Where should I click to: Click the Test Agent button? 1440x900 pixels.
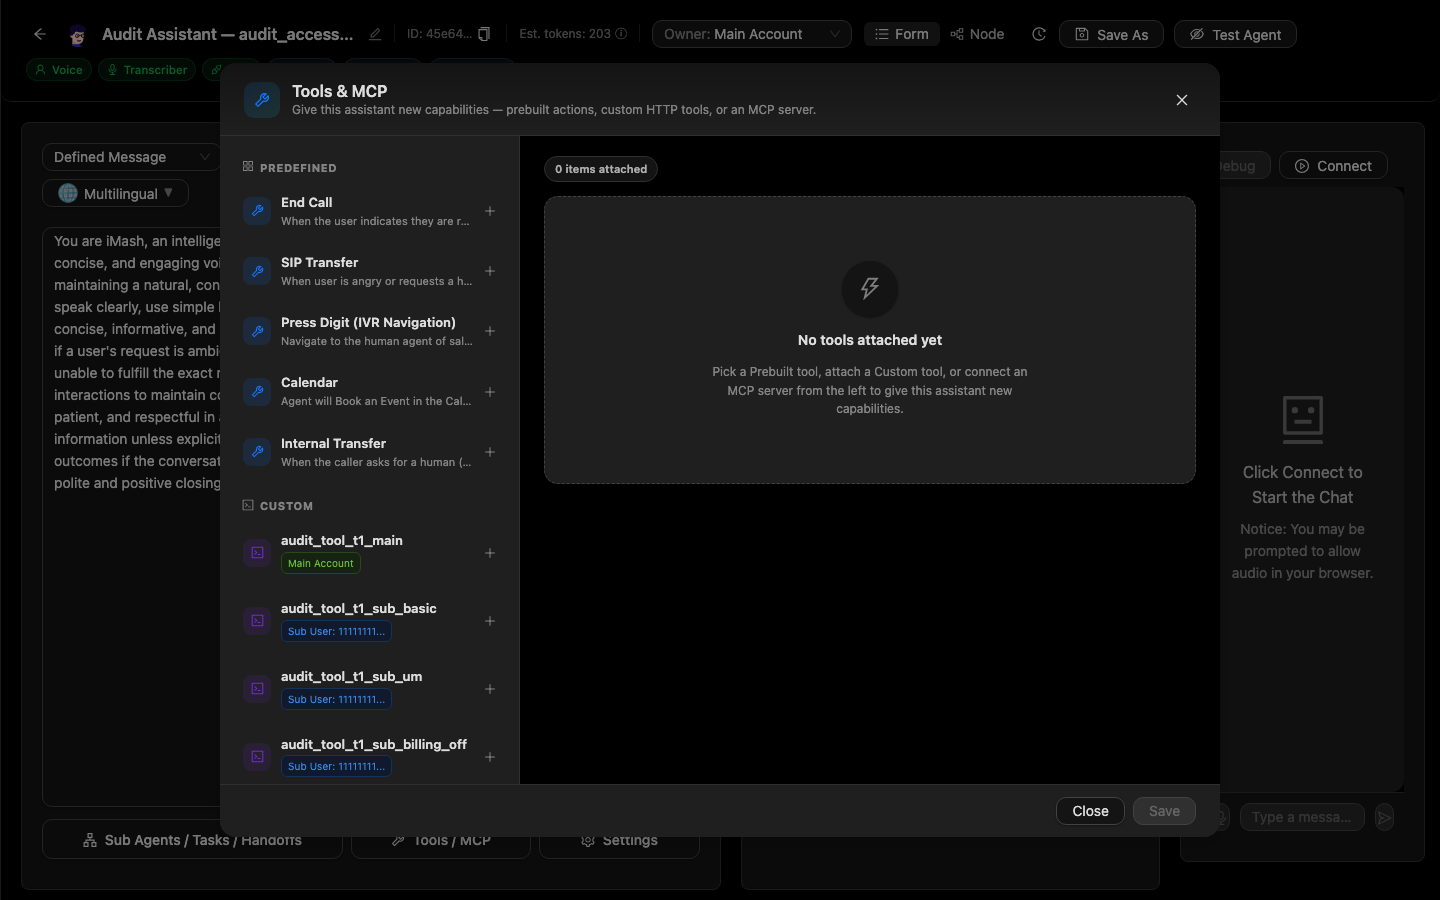[x=1235, y=34]
